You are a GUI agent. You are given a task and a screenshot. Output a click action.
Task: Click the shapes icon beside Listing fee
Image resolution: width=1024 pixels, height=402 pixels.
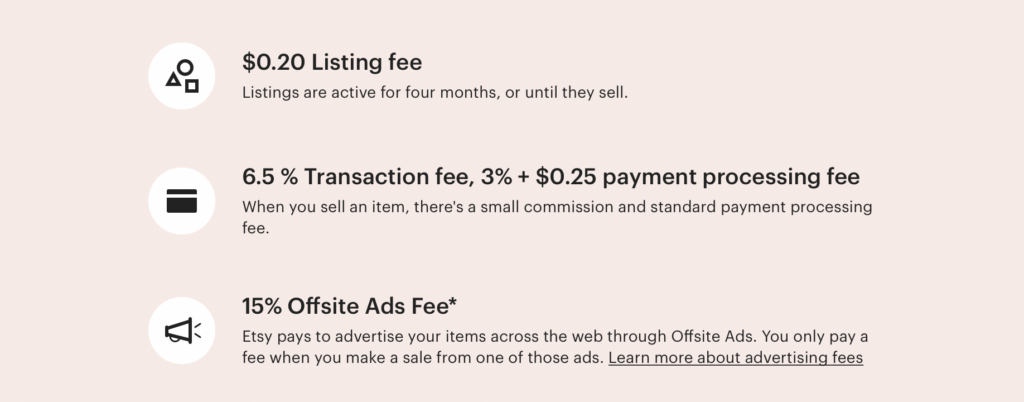(182, 76)
